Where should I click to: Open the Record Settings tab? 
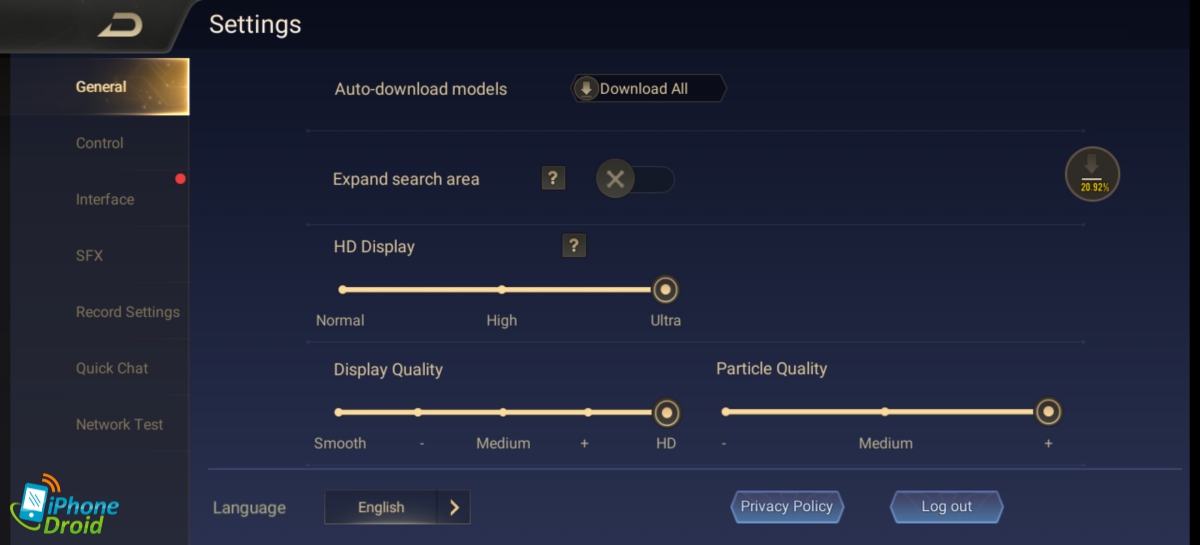click(x=128, y=312)
